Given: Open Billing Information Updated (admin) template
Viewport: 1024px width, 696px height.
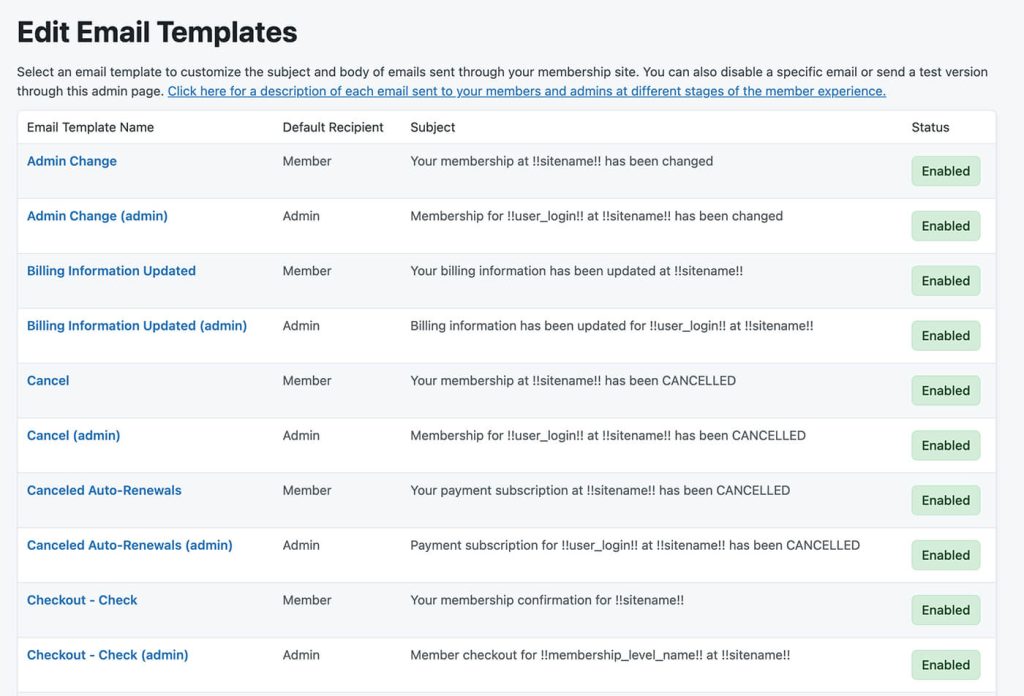Looking at the screenshot, I should pos(136,326).
